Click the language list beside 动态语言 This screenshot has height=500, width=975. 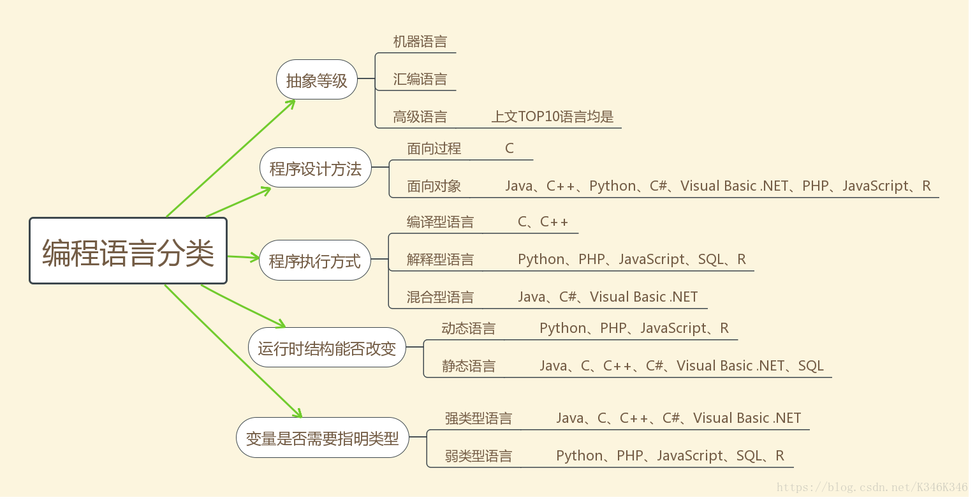[634, 328]
